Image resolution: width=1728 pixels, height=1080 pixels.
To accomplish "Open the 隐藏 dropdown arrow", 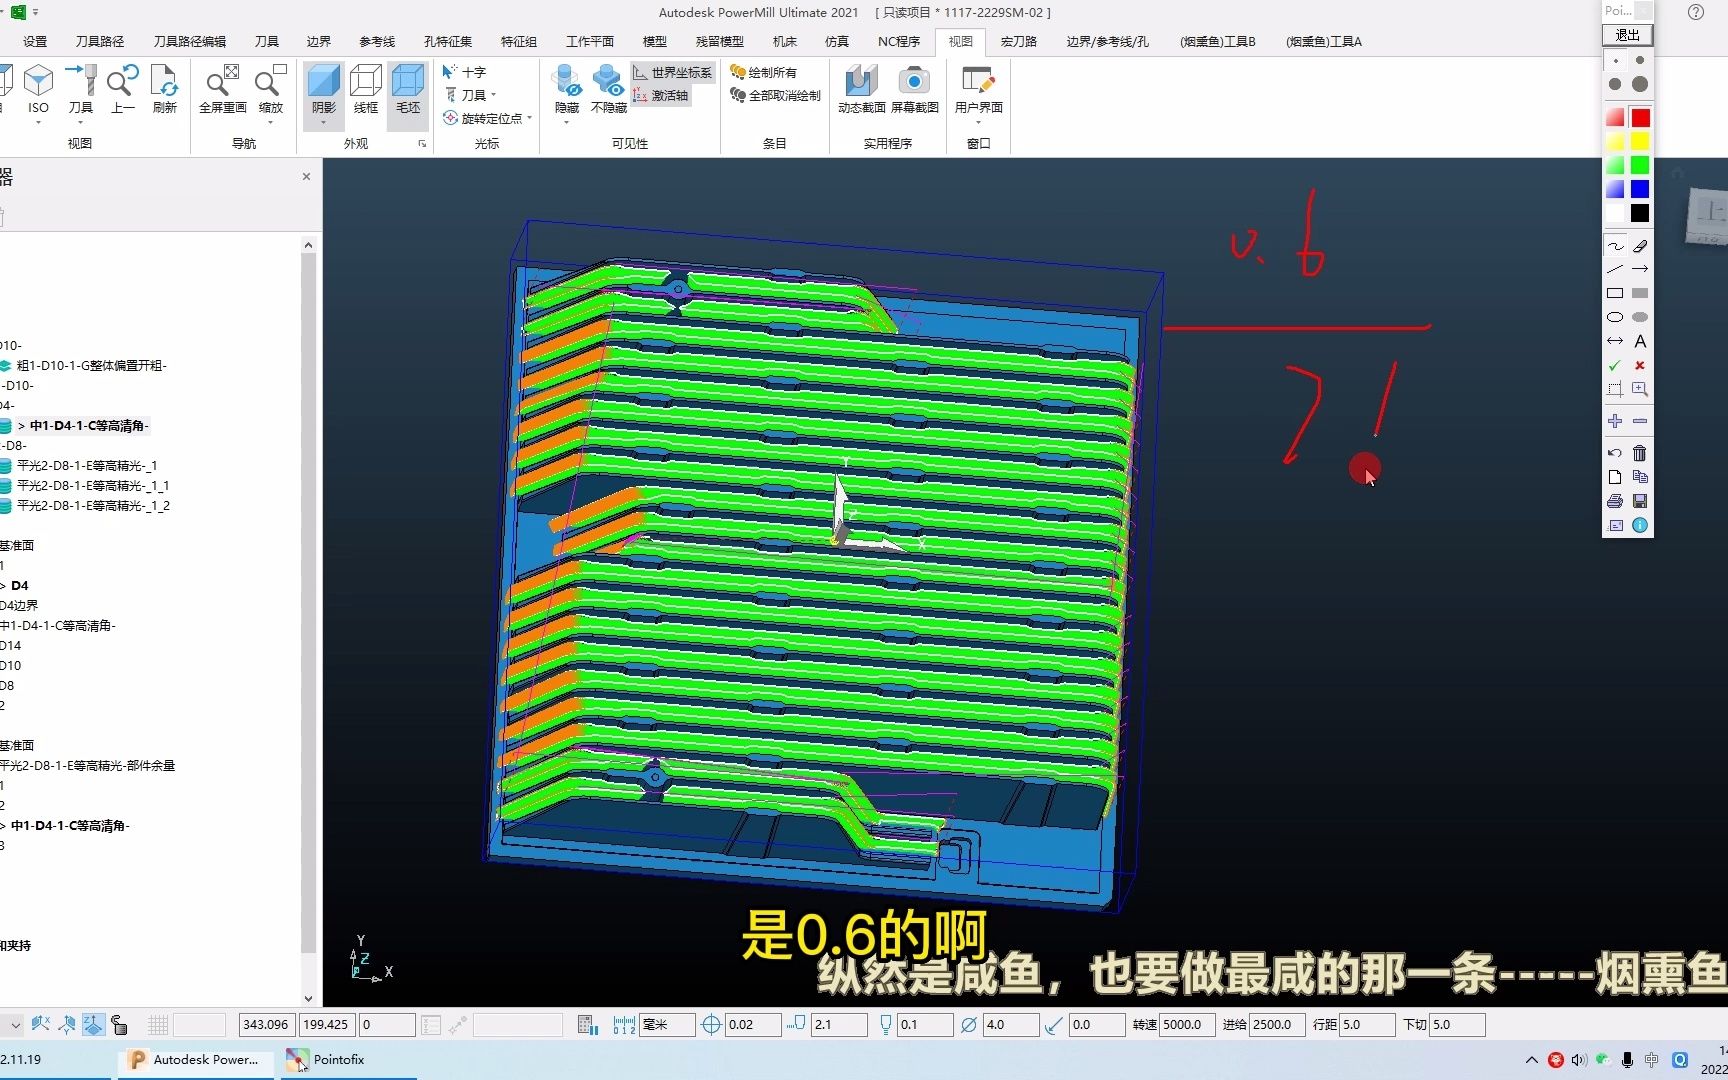I will pos(566,123).
